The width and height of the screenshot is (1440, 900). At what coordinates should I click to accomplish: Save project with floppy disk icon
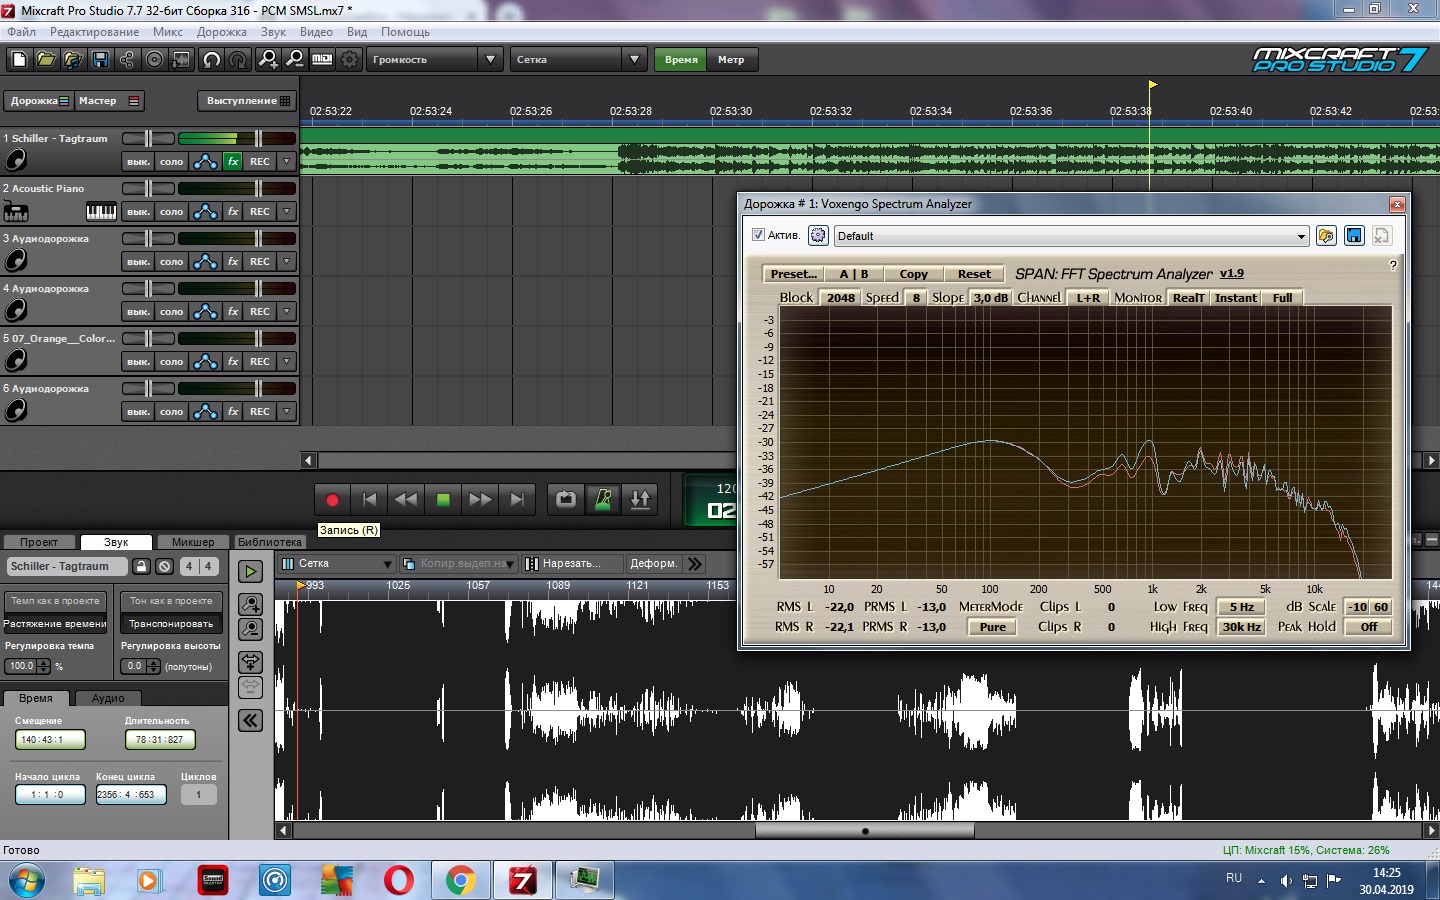(100, 60)
